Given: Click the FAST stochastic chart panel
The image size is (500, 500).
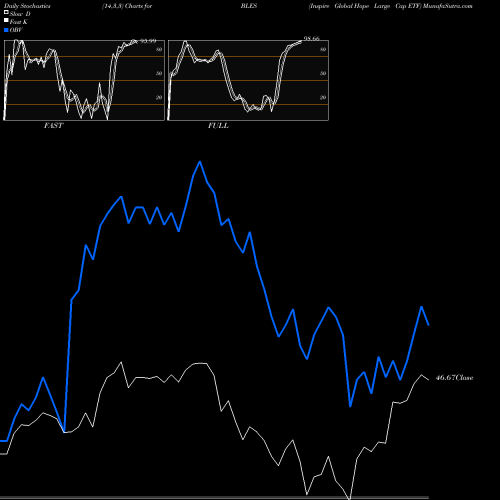Looking at the screenshot, I should [x=84, y=80].
